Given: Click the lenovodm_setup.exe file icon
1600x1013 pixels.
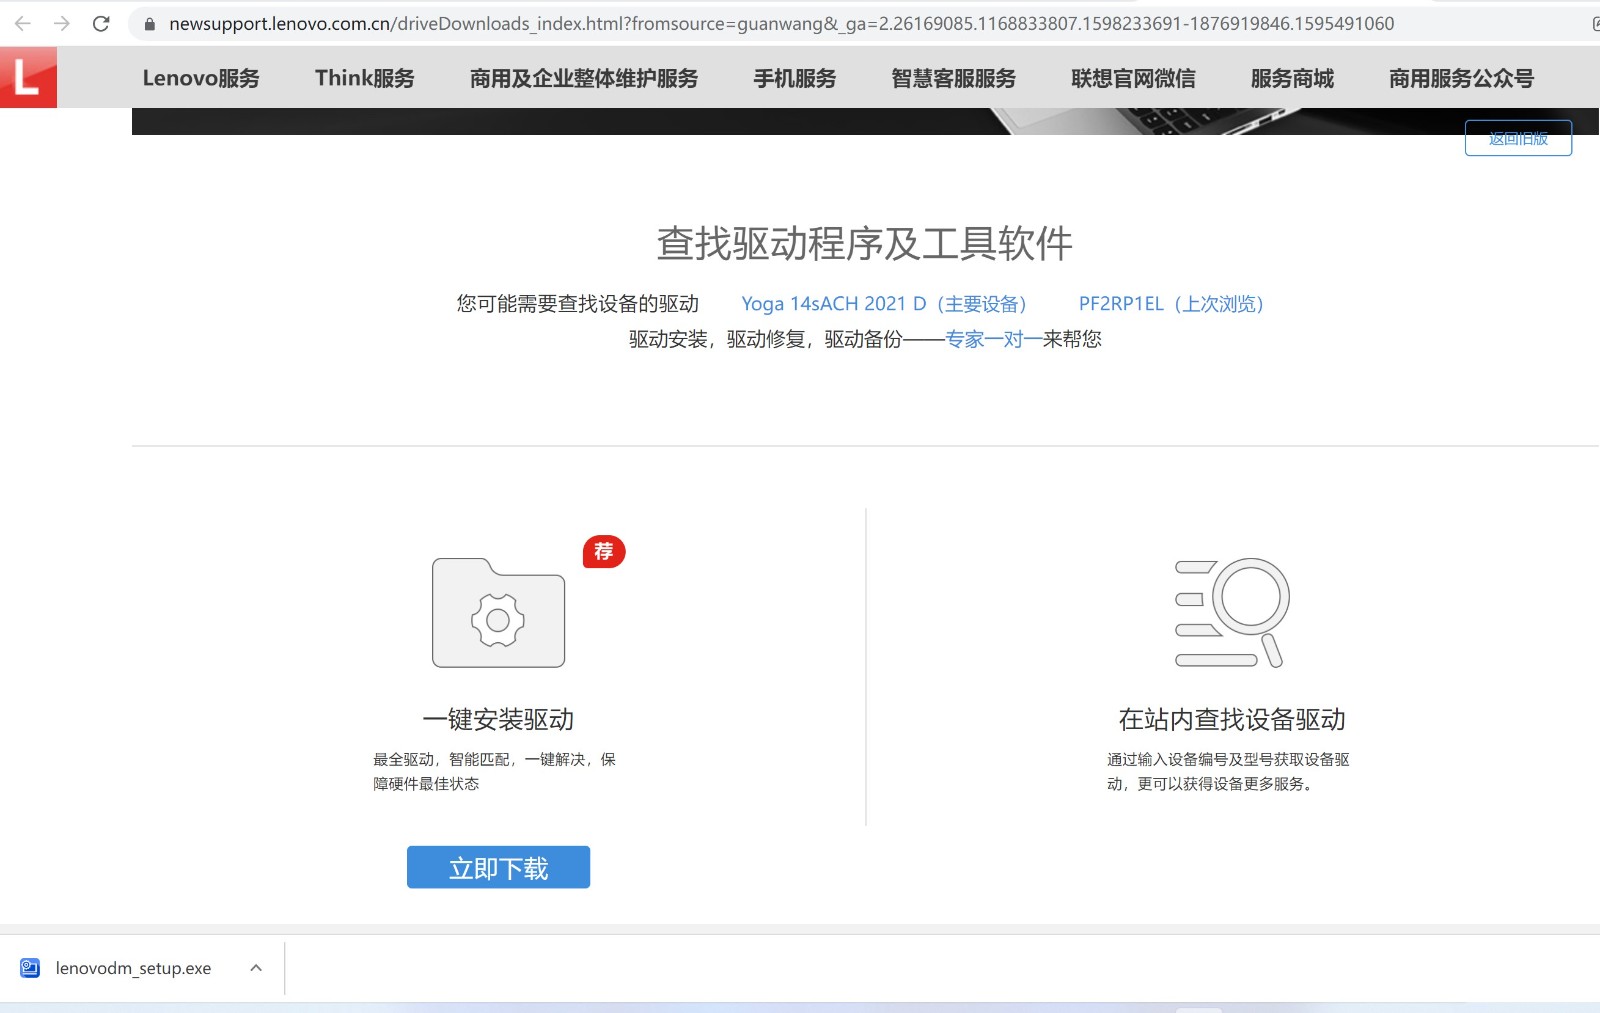Looking at the screenshot, I should tap(30, 968).
